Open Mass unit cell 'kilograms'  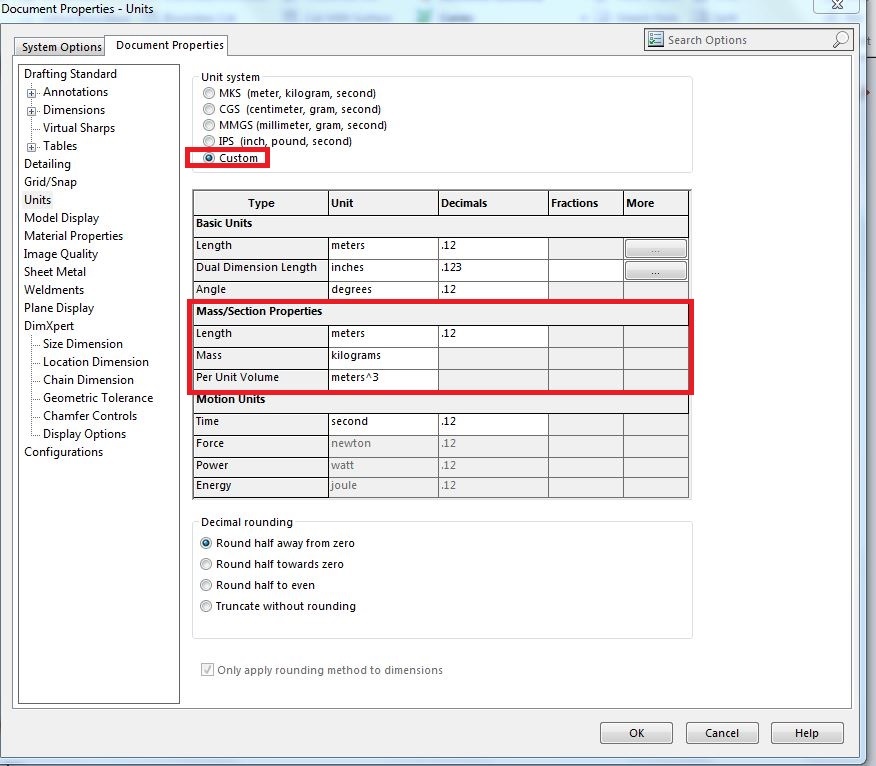[x=383, y=358]
